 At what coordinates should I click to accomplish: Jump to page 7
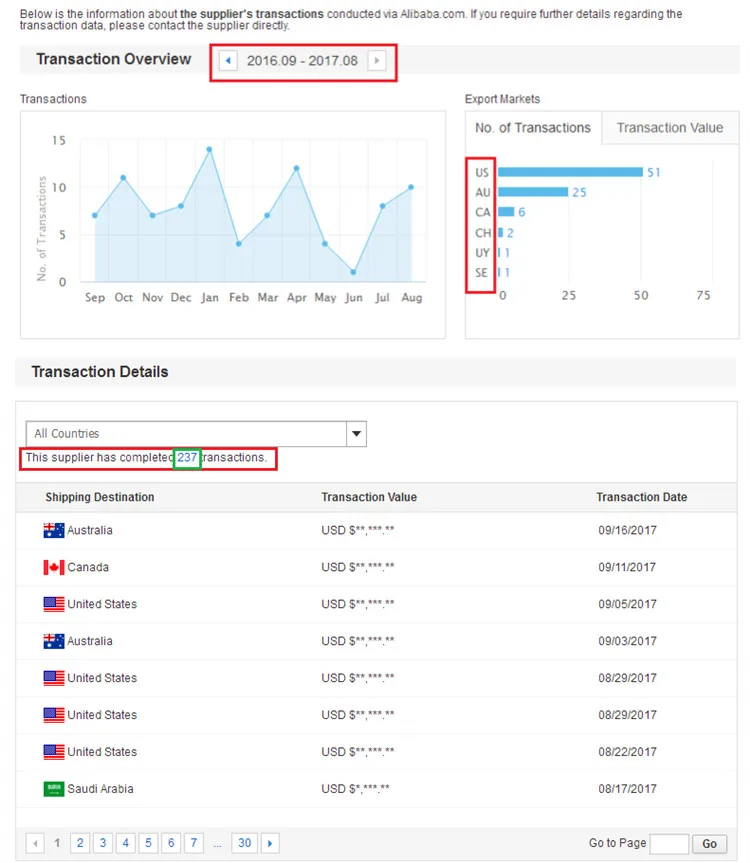pos(194,843)
